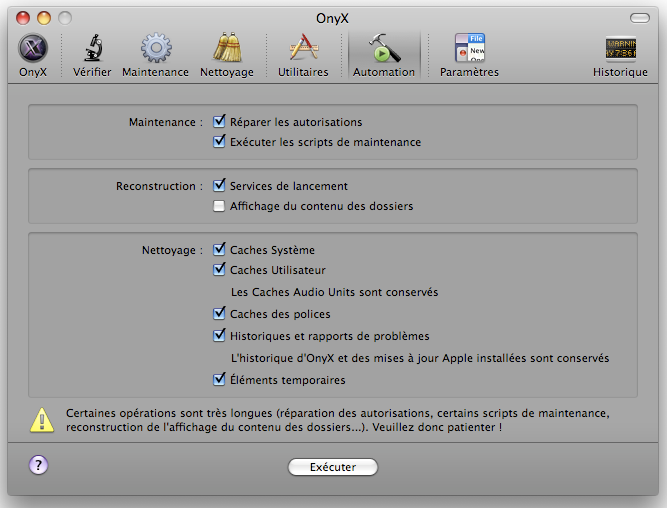Open the Nettoyage broom icon

[x=227, y=48]
